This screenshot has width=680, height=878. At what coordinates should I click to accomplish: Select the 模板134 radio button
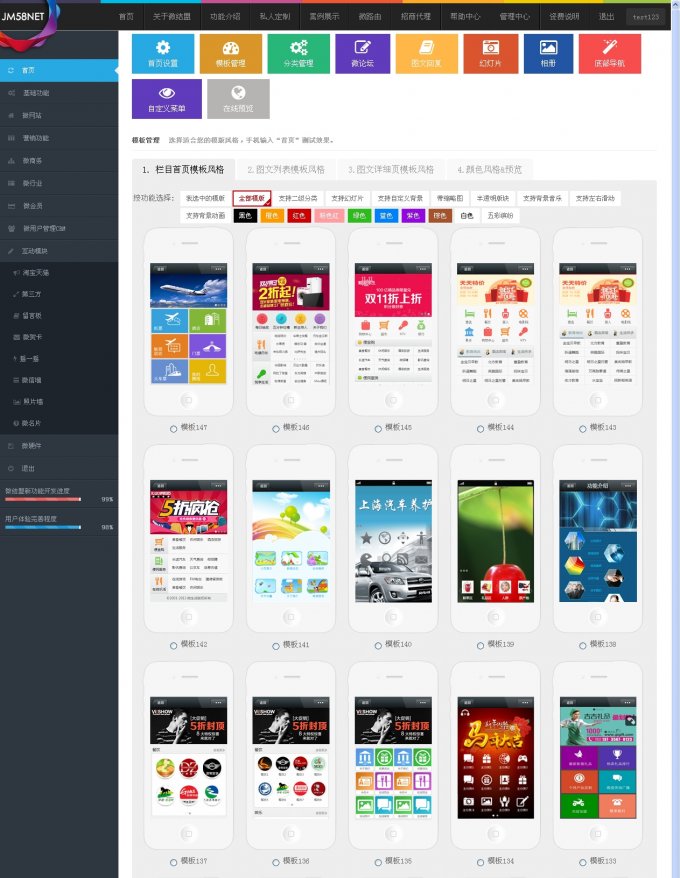(x=481, y=862)
